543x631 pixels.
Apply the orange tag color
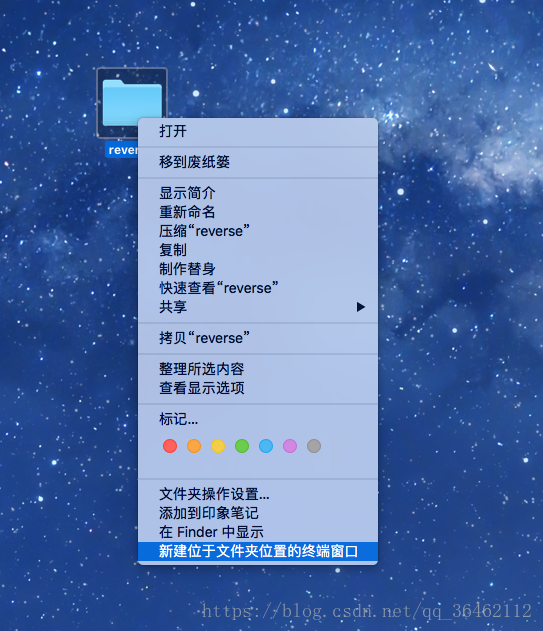[x=194, y=446]
